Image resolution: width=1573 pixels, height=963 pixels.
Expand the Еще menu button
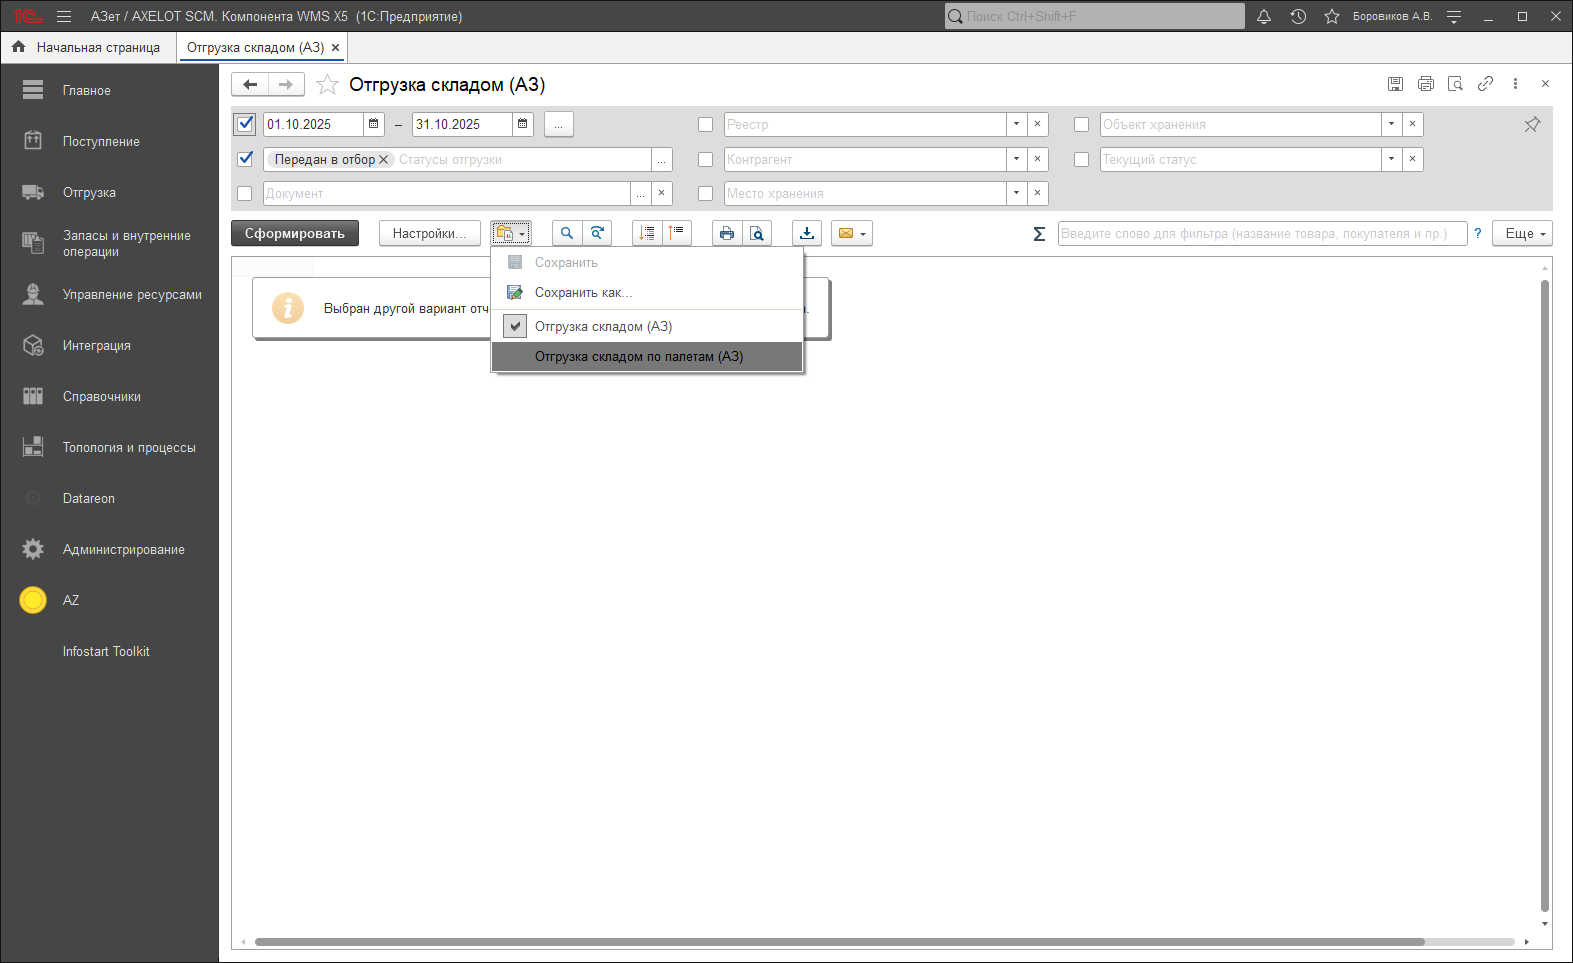(x=1522, y=233)
